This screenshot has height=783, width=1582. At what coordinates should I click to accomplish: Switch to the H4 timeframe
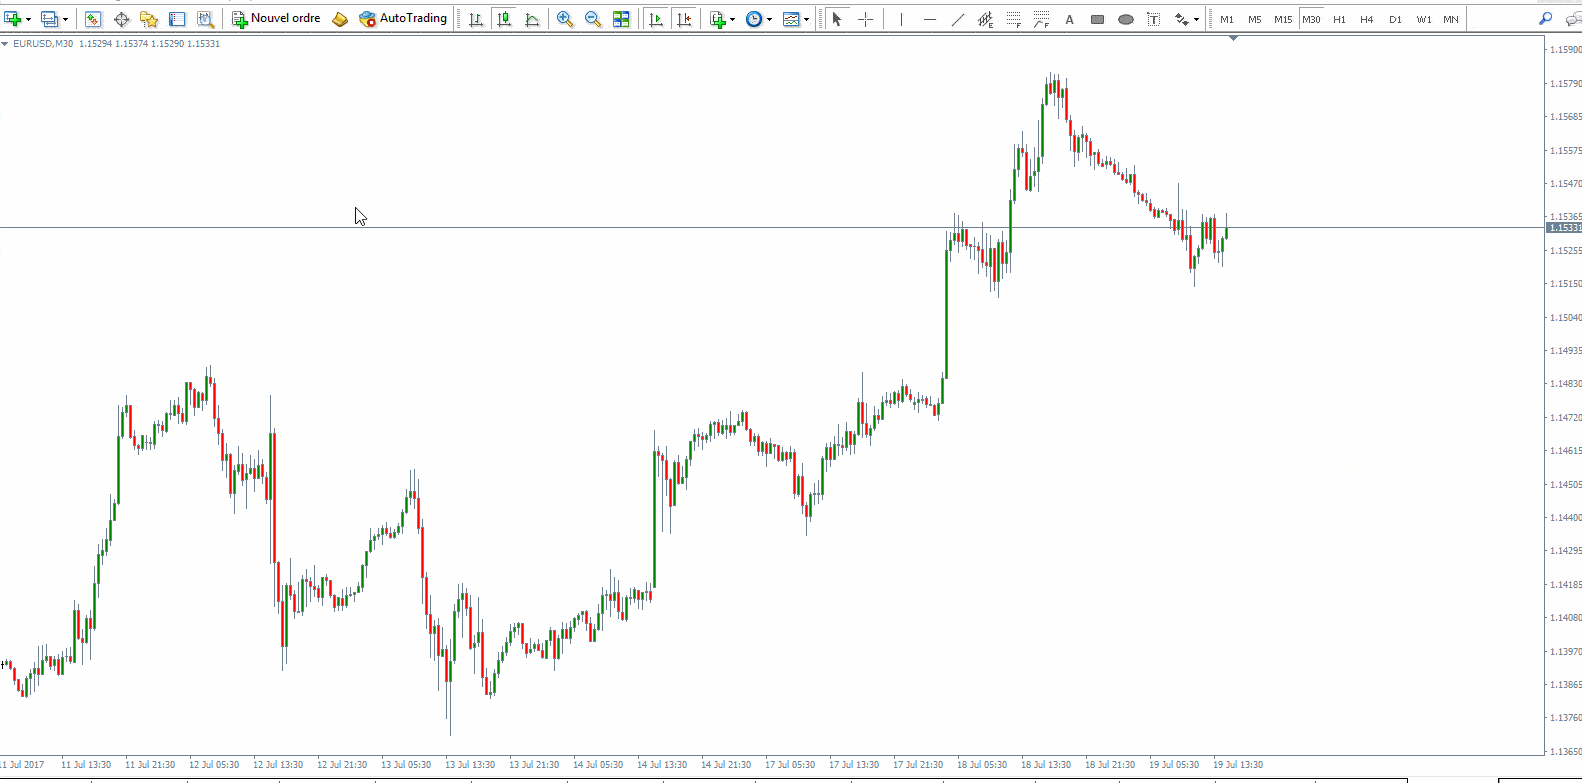pos(1367,19)
